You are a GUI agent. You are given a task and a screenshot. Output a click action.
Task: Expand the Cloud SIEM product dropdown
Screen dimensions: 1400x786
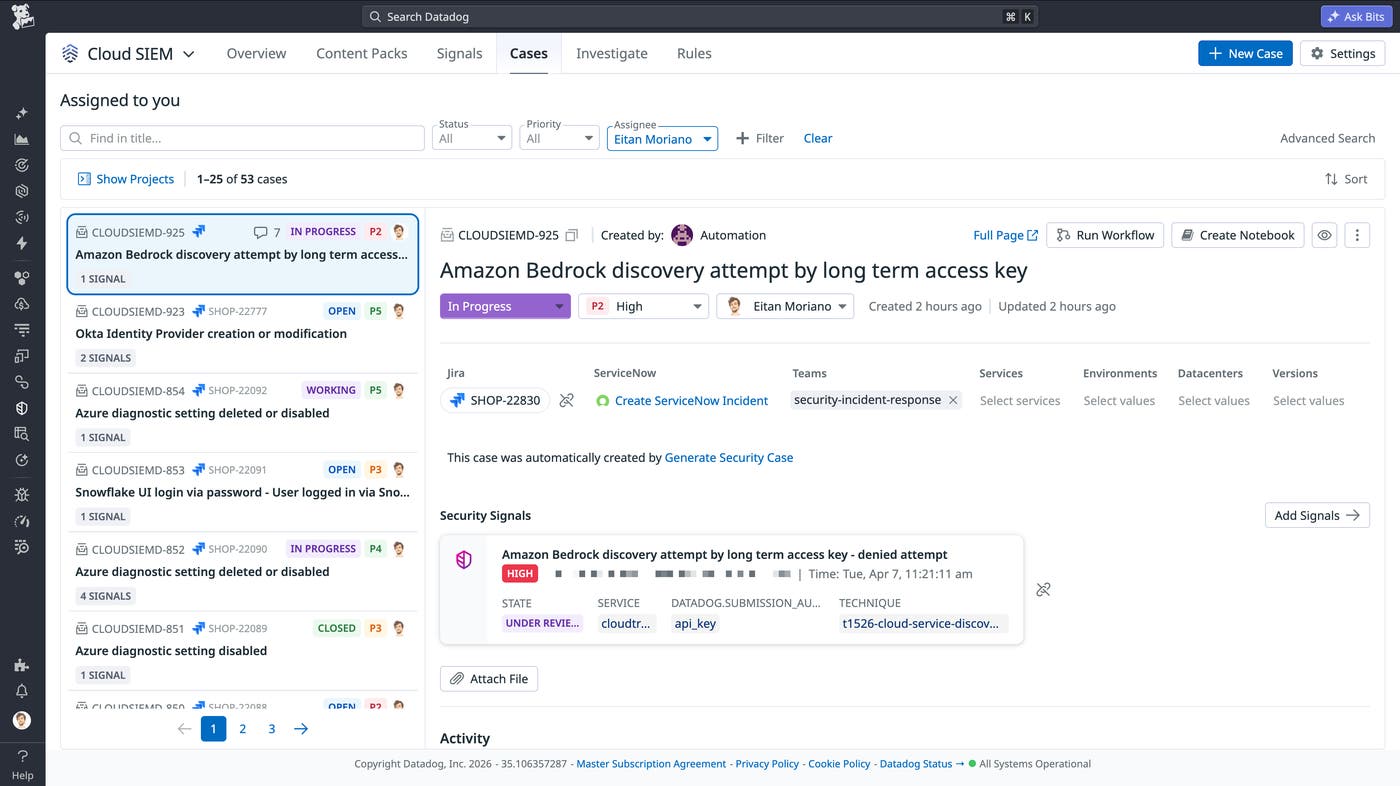[188, 54]
